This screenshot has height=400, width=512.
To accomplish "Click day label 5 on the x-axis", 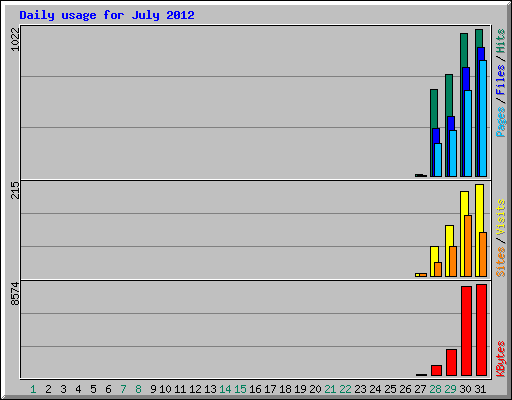I will click(x=93, y=389).
